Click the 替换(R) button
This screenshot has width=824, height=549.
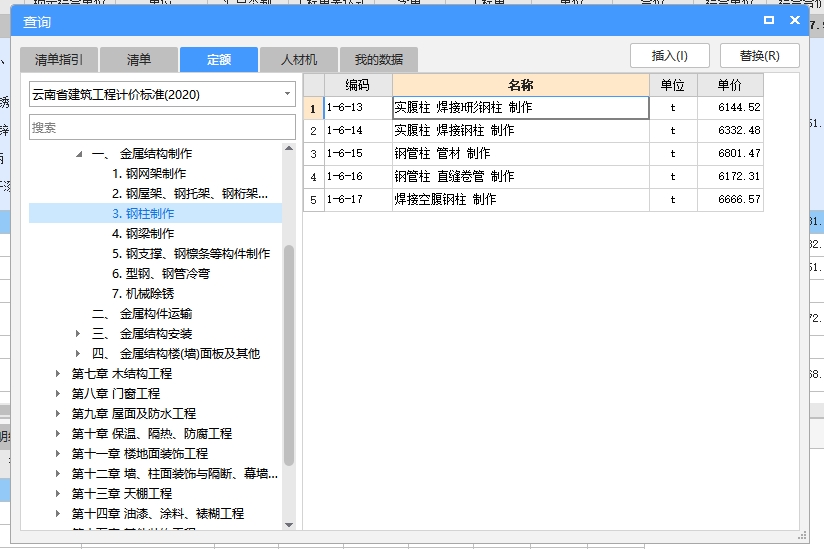tap(760, 55)
